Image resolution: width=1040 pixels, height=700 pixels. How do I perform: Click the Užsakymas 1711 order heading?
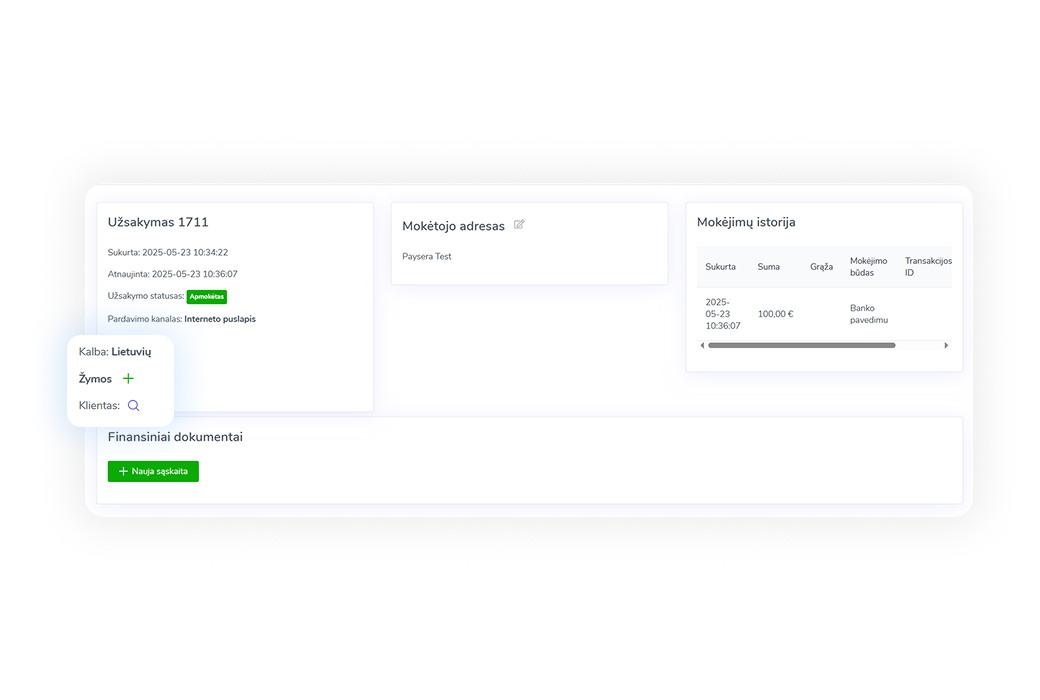pos(158,222)
